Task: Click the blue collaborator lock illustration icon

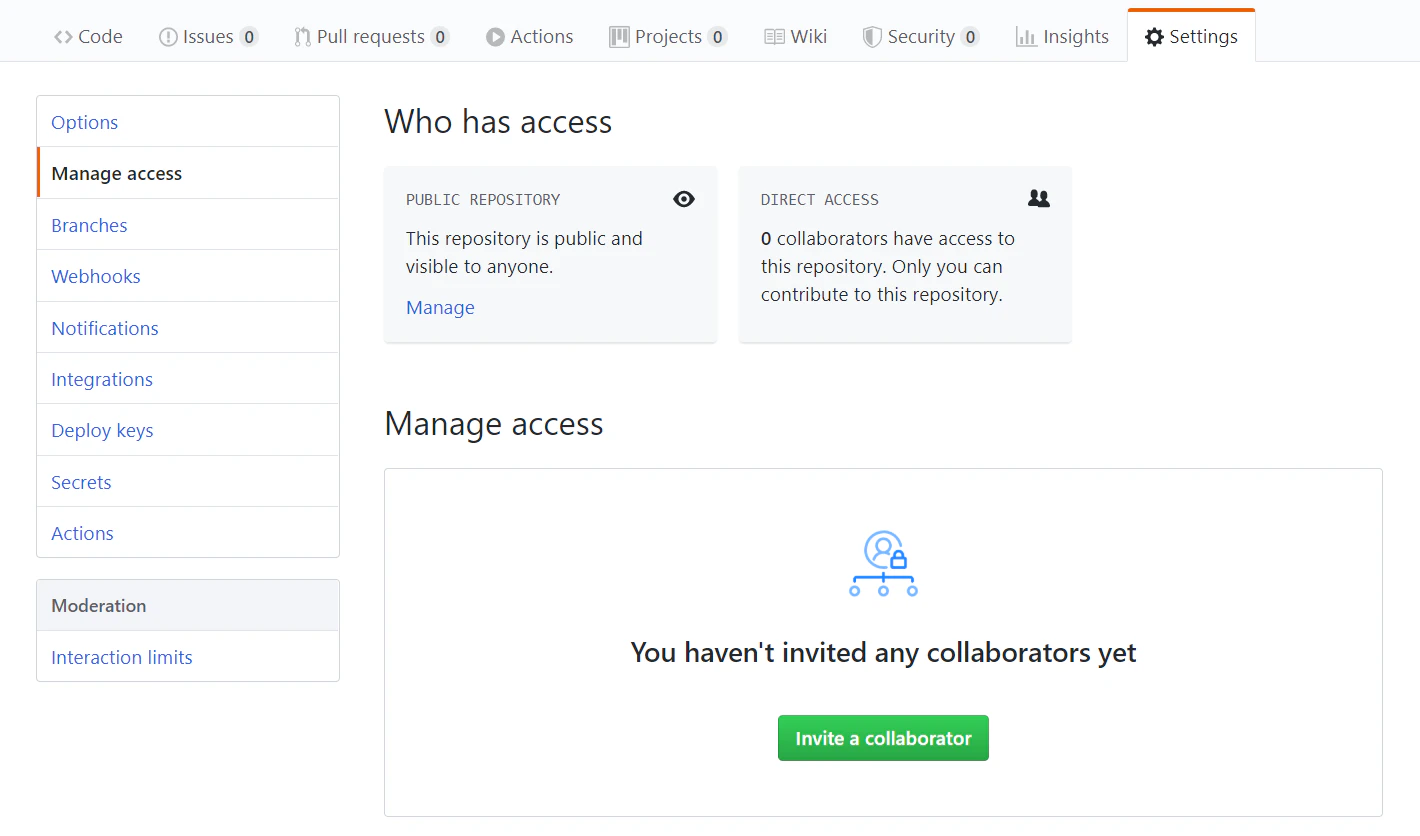Action: [883, 564]
